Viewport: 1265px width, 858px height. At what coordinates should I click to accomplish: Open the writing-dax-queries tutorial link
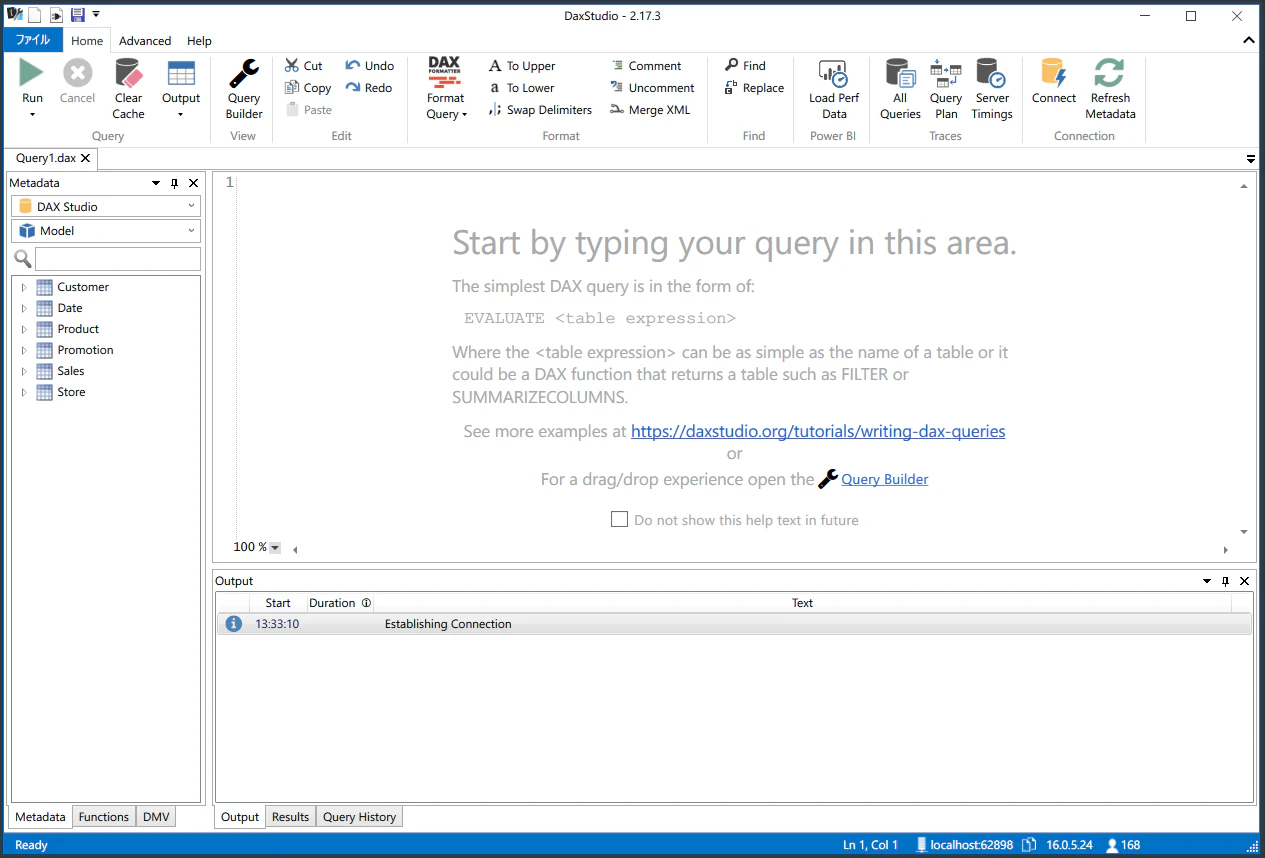click(818, 432)
